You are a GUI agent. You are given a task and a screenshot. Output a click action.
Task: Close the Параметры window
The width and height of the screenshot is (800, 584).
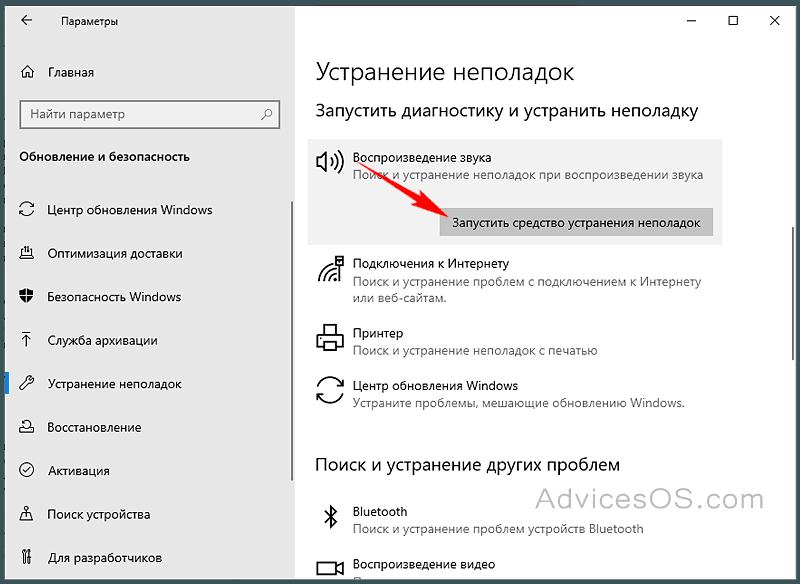click(774, 21)
